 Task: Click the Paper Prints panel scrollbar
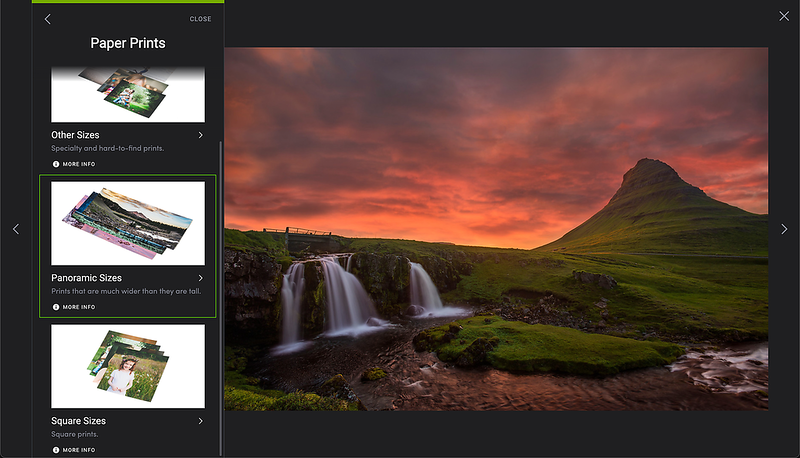(220, 298)
